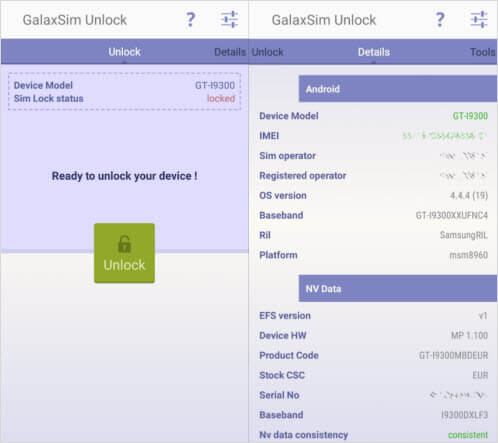Select Unlock tab in left screen
Image resolution: width=498 pixels, height=443 pixels.
(124, 52)
